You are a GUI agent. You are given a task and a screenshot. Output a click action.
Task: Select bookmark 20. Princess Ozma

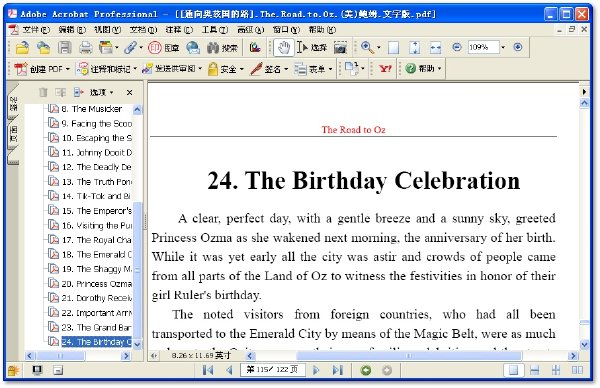click(x=96, y=284)
